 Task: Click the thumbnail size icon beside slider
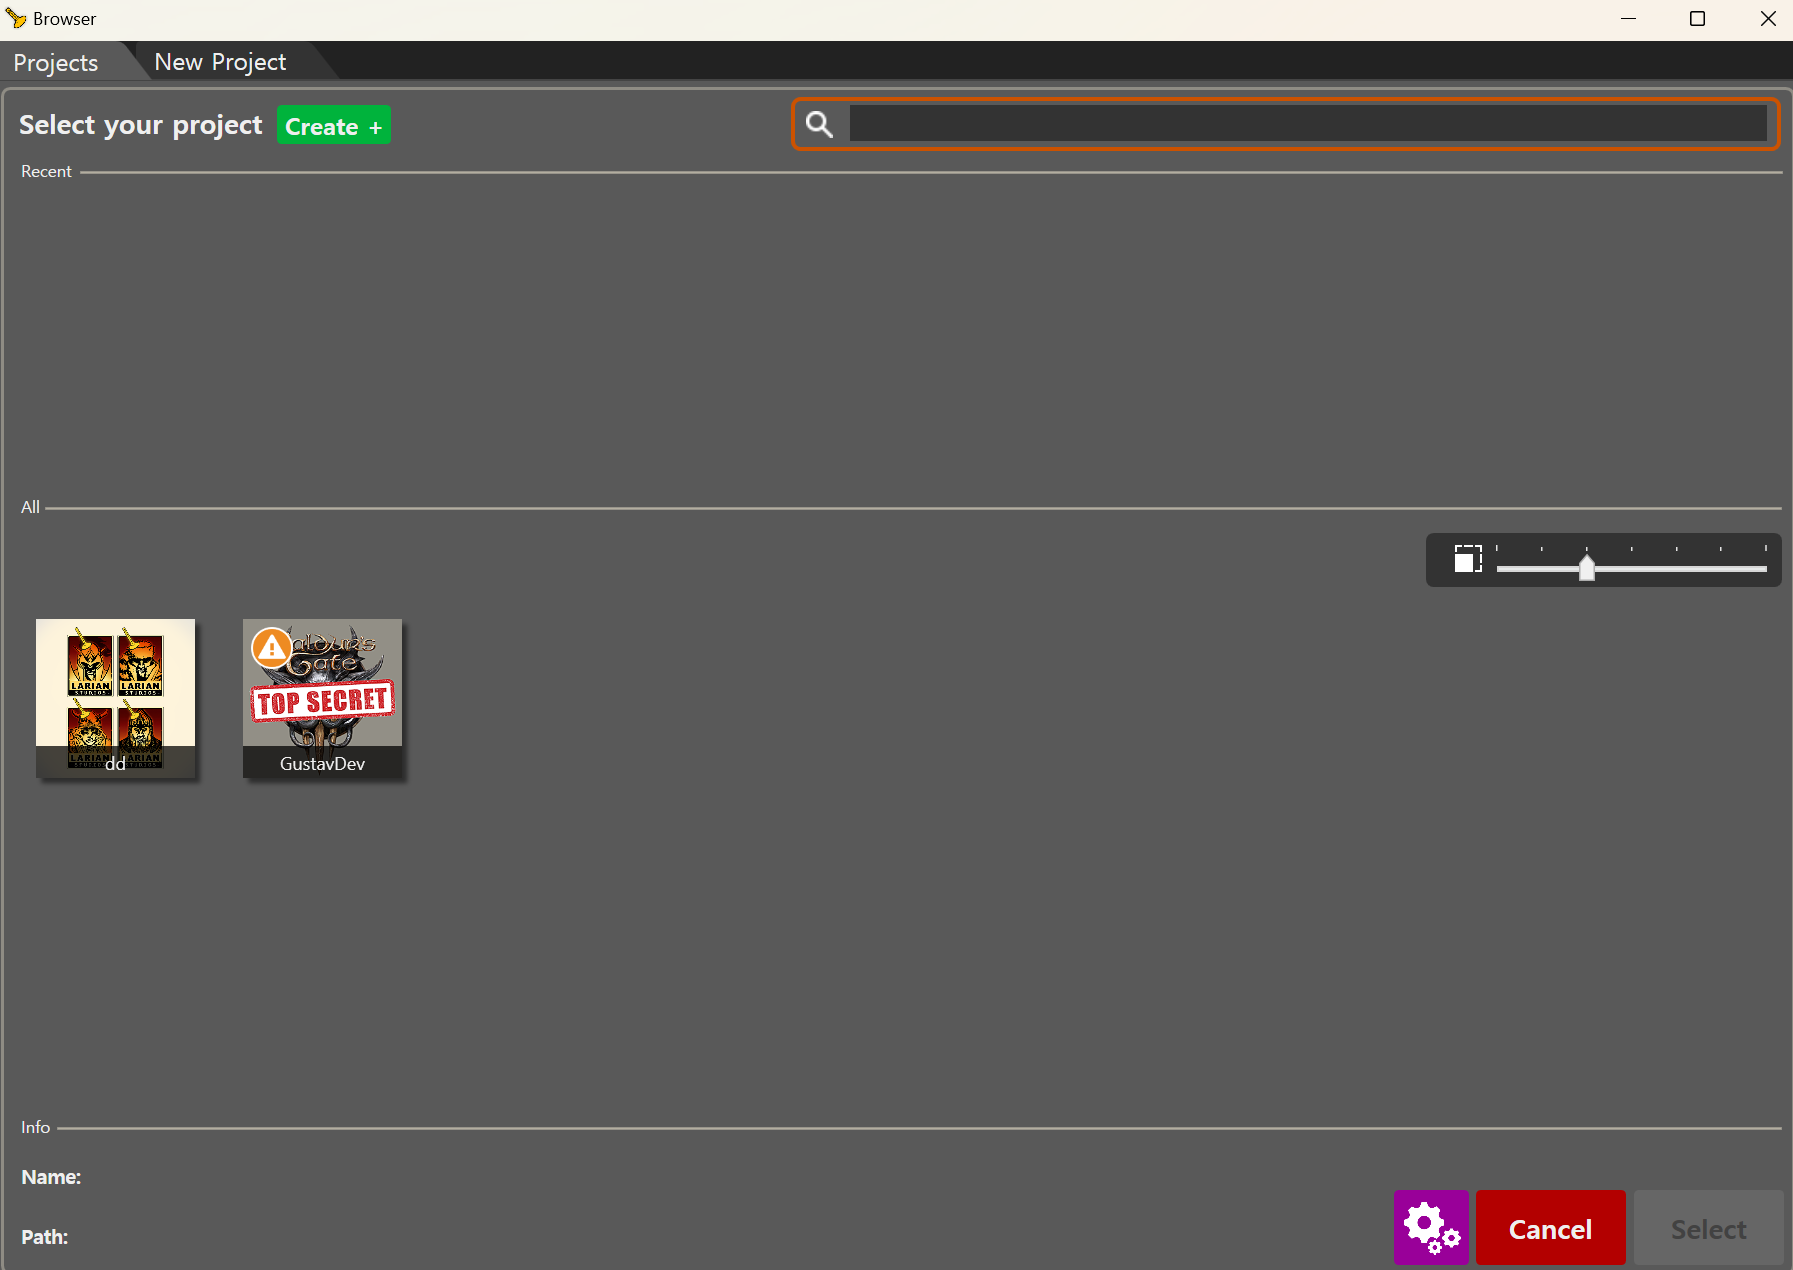coord(1468,559)
